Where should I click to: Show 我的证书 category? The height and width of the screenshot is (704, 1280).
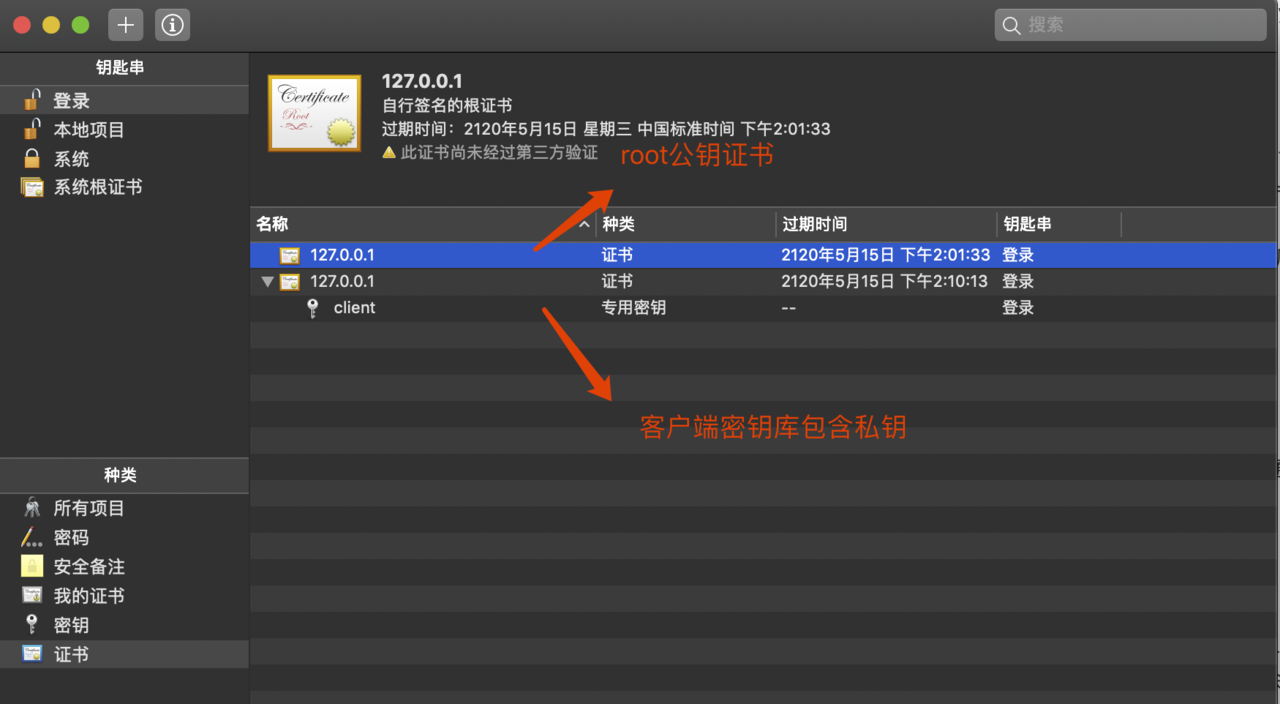tap(88, 596)
